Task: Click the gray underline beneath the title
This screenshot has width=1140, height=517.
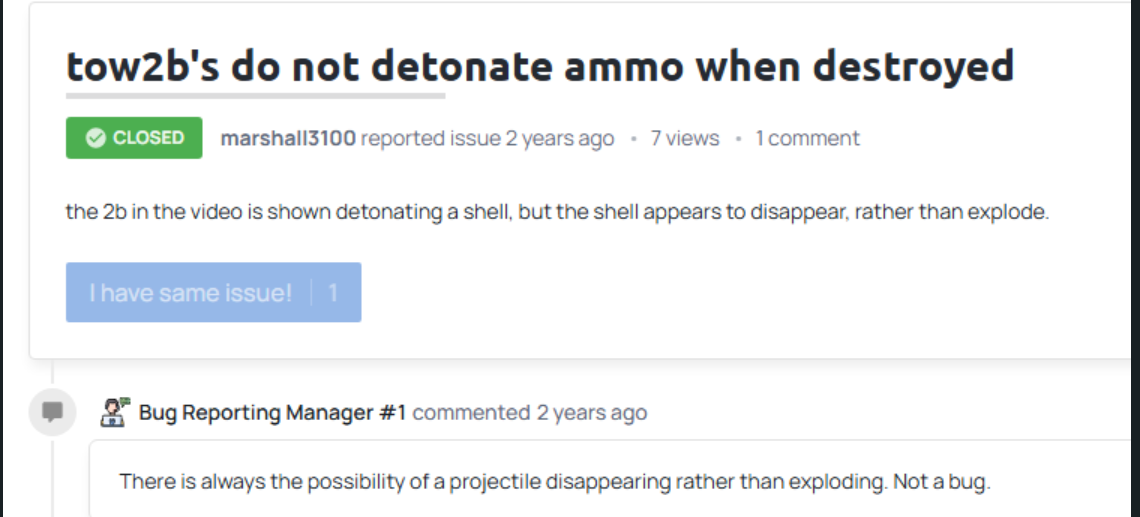Action: tap(255, 96)
